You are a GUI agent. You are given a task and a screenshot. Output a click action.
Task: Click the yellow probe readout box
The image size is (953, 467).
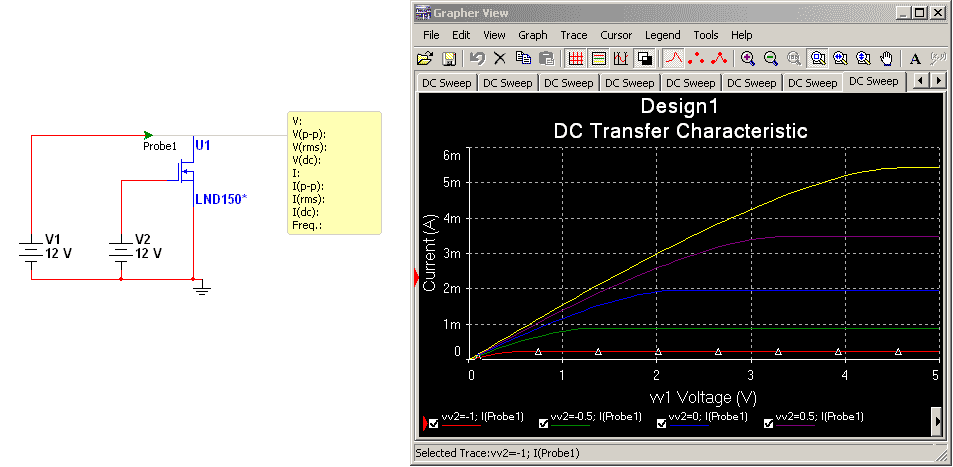pyautogui.click(x=334, y=173)
